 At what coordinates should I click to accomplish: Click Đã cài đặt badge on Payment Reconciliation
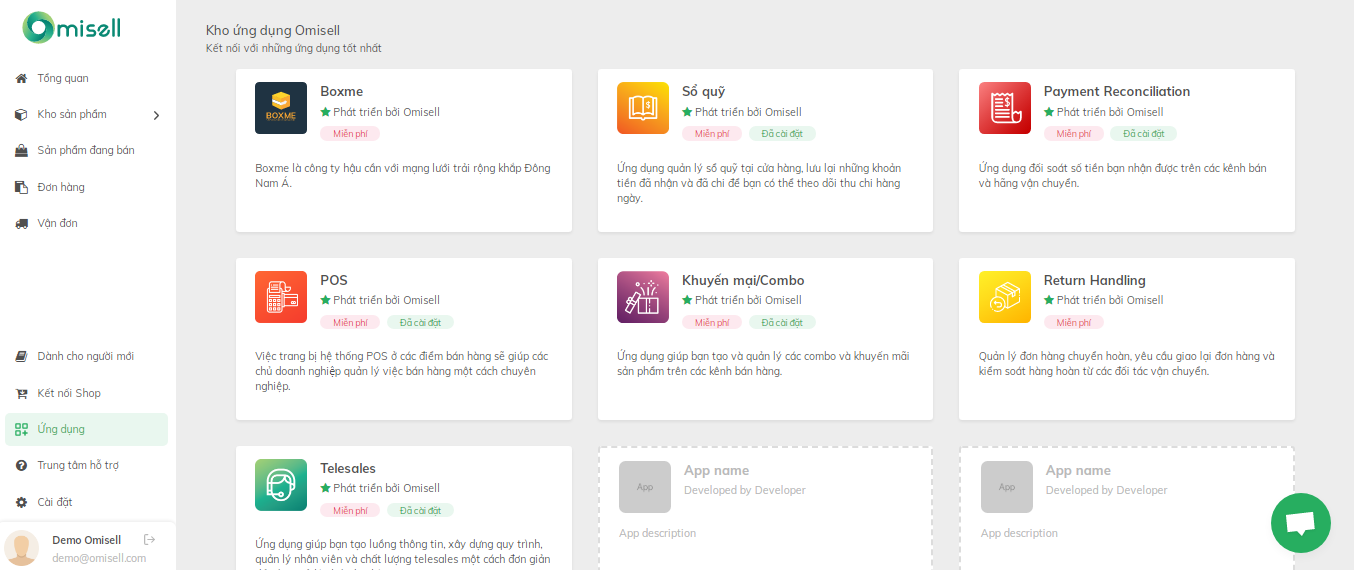pos(1144,134)
